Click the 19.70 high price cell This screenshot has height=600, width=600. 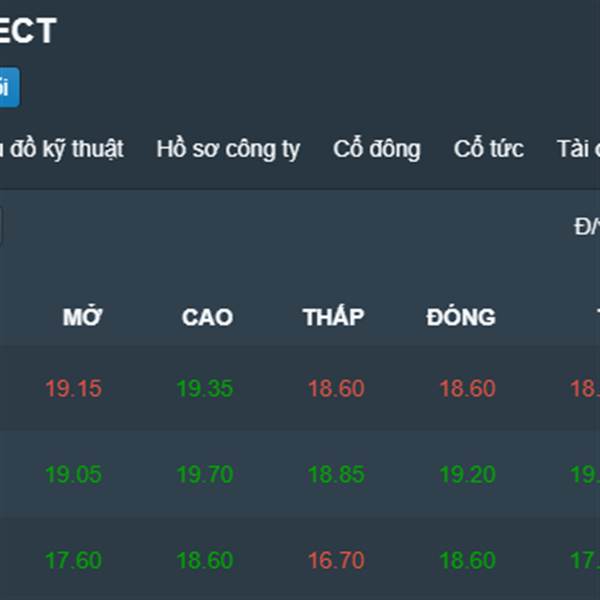204,475
